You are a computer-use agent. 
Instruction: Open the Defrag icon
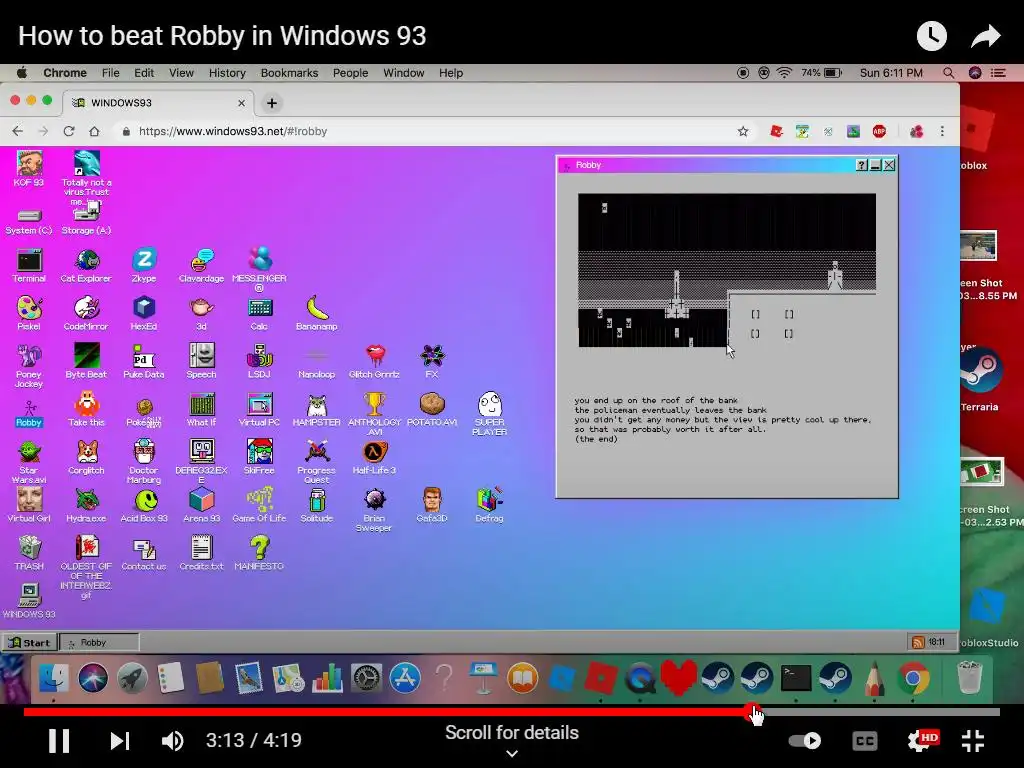[489, 505]
